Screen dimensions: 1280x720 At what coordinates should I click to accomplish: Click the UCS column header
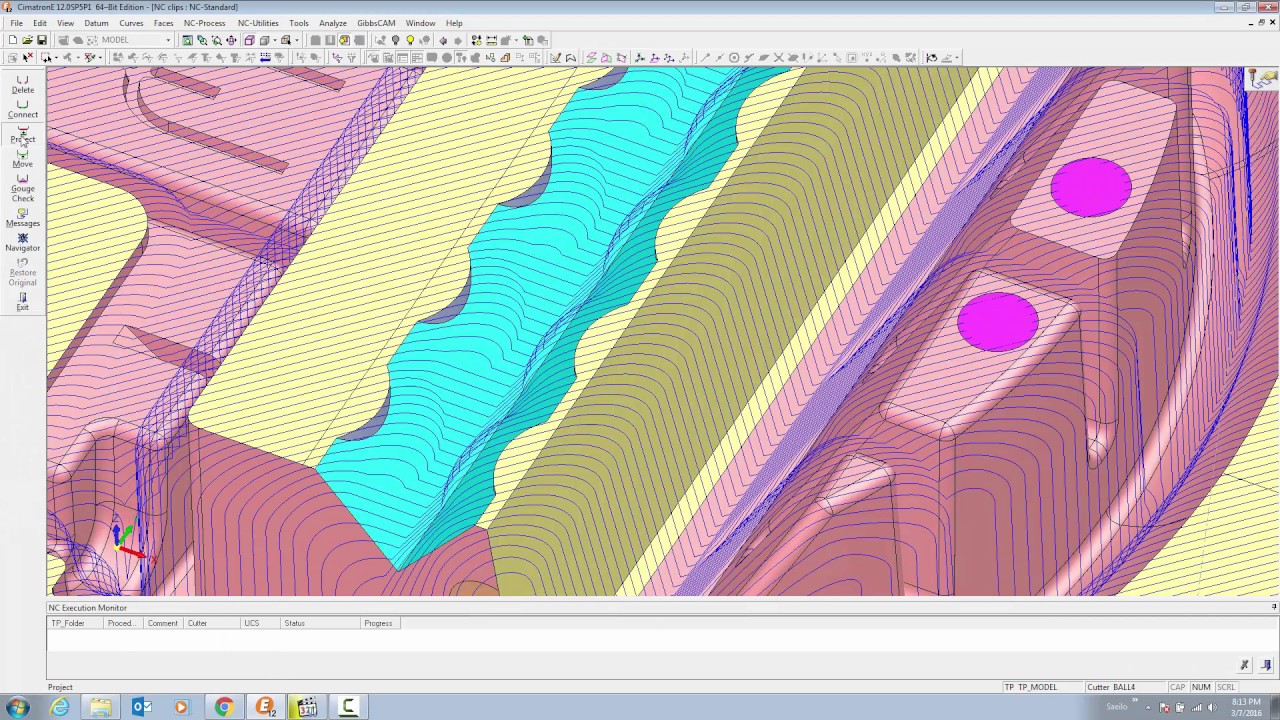point(260,623)
